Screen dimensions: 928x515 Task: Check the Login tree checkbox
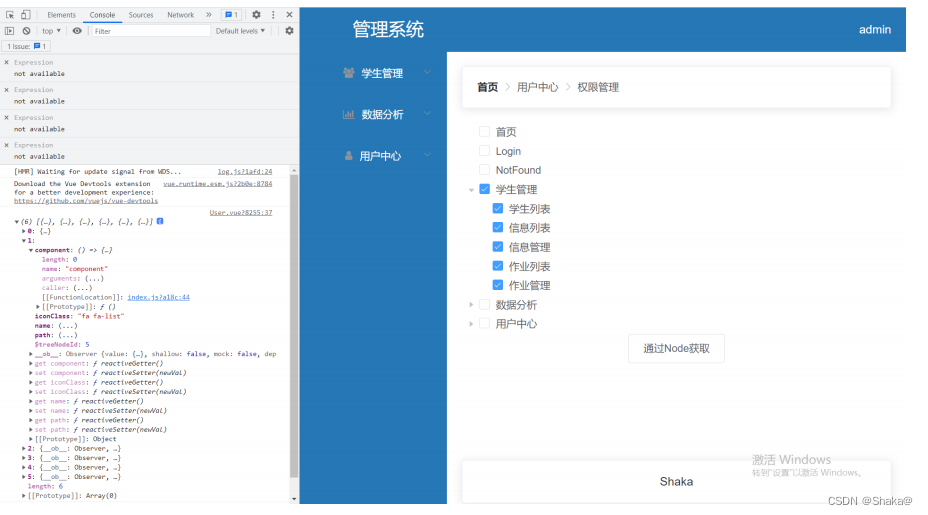point(484,151)
